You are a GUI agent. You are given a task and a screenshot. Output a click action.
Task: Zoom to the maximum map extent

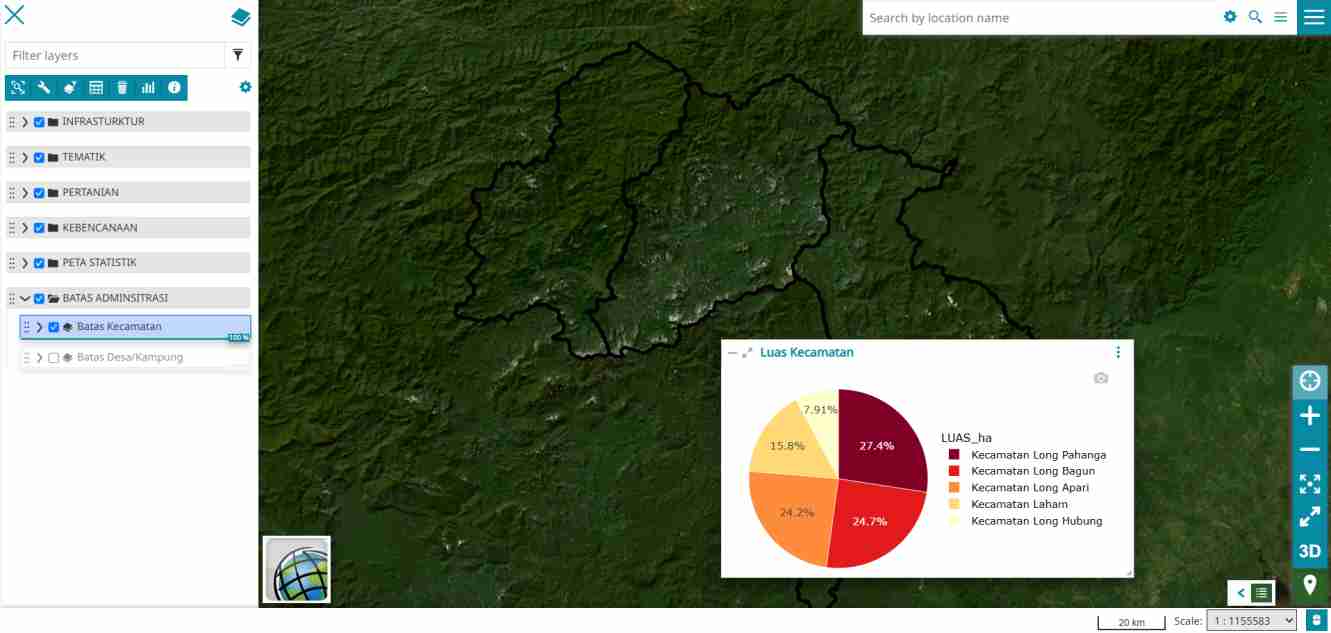point(1309,484)
